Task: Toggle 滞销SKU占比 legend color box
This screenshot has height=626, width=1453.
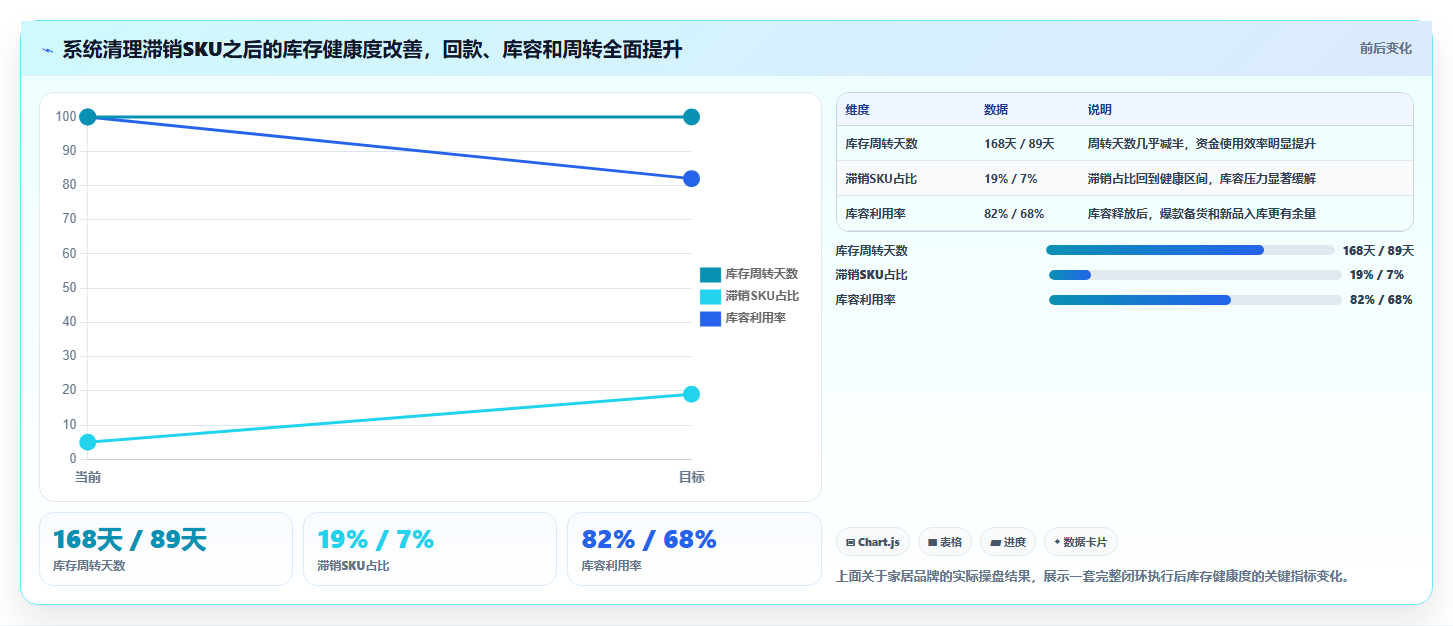Action: click(x=710, y=296)
